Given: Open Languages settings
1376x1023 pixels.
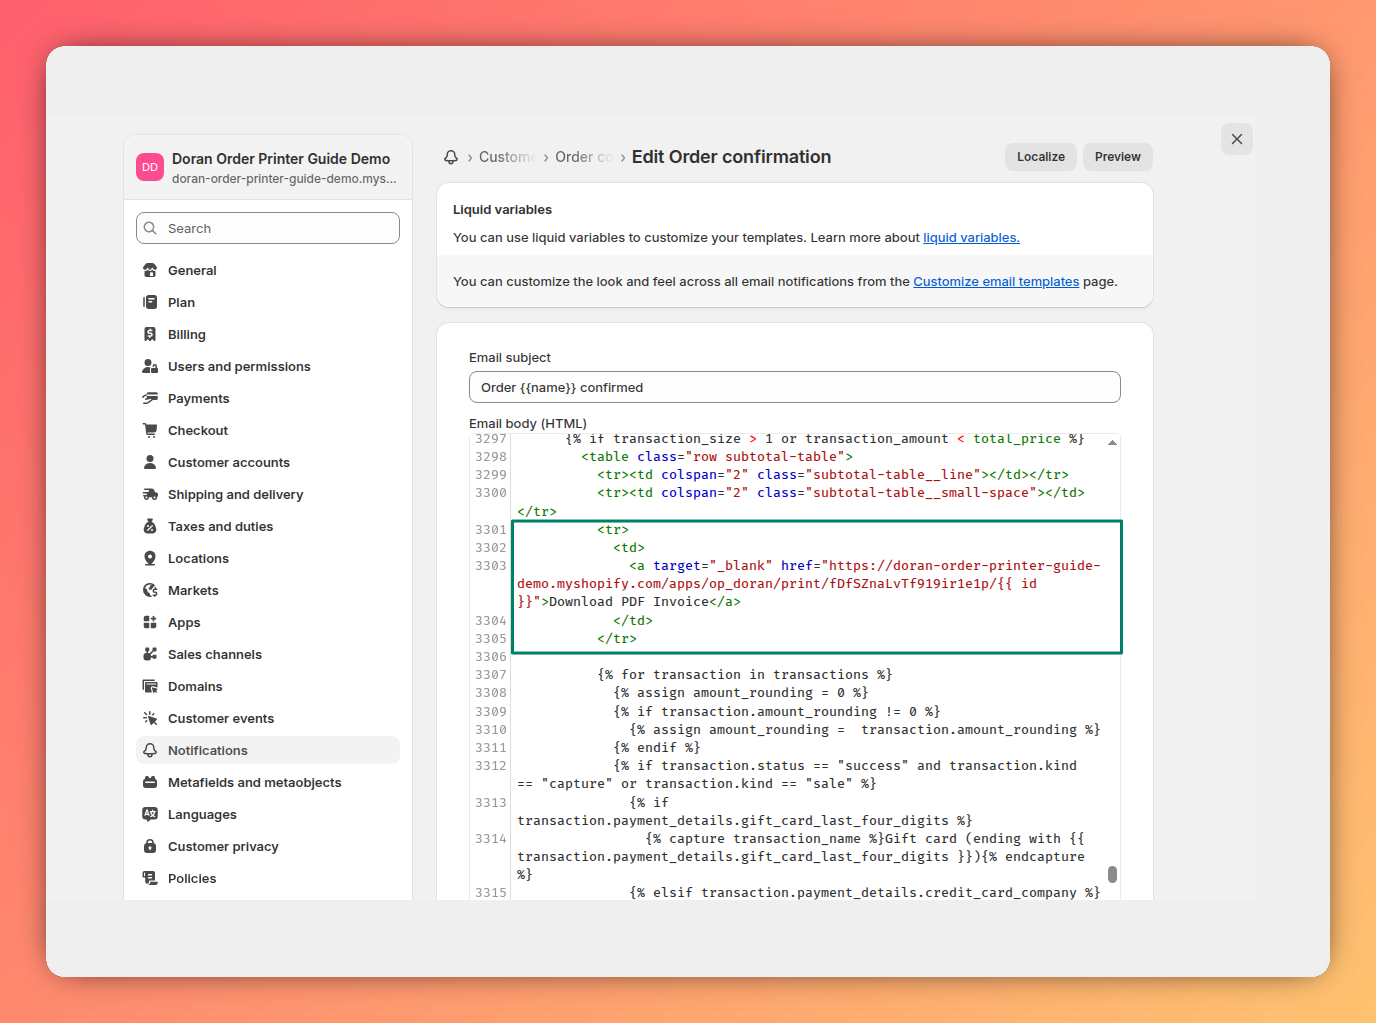Looking at the screenshot, I should pyautogui.click(x=268, y=814).
